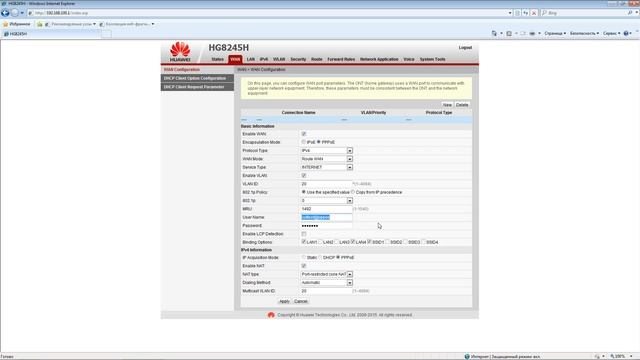This screenshot has width=640, height=360.
Task: Toggle the Enable WAN checkbox
Action: coord(304,134)
